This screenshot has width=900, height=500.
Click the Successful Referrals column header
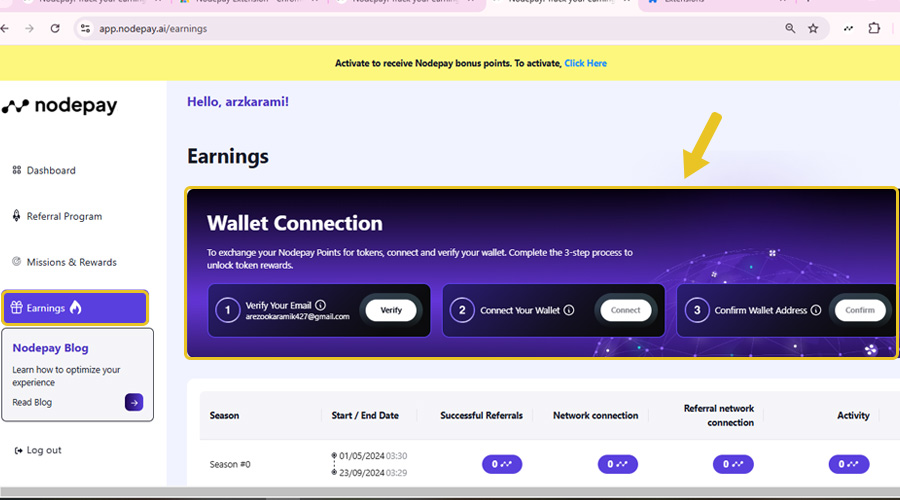tap(482, 416)
